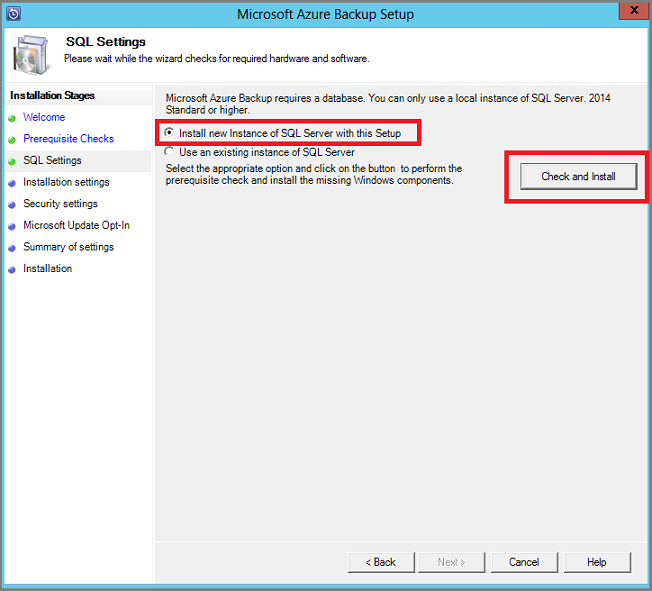
Task: Select the Installation settings stage
Action: [x=66, y=182]
